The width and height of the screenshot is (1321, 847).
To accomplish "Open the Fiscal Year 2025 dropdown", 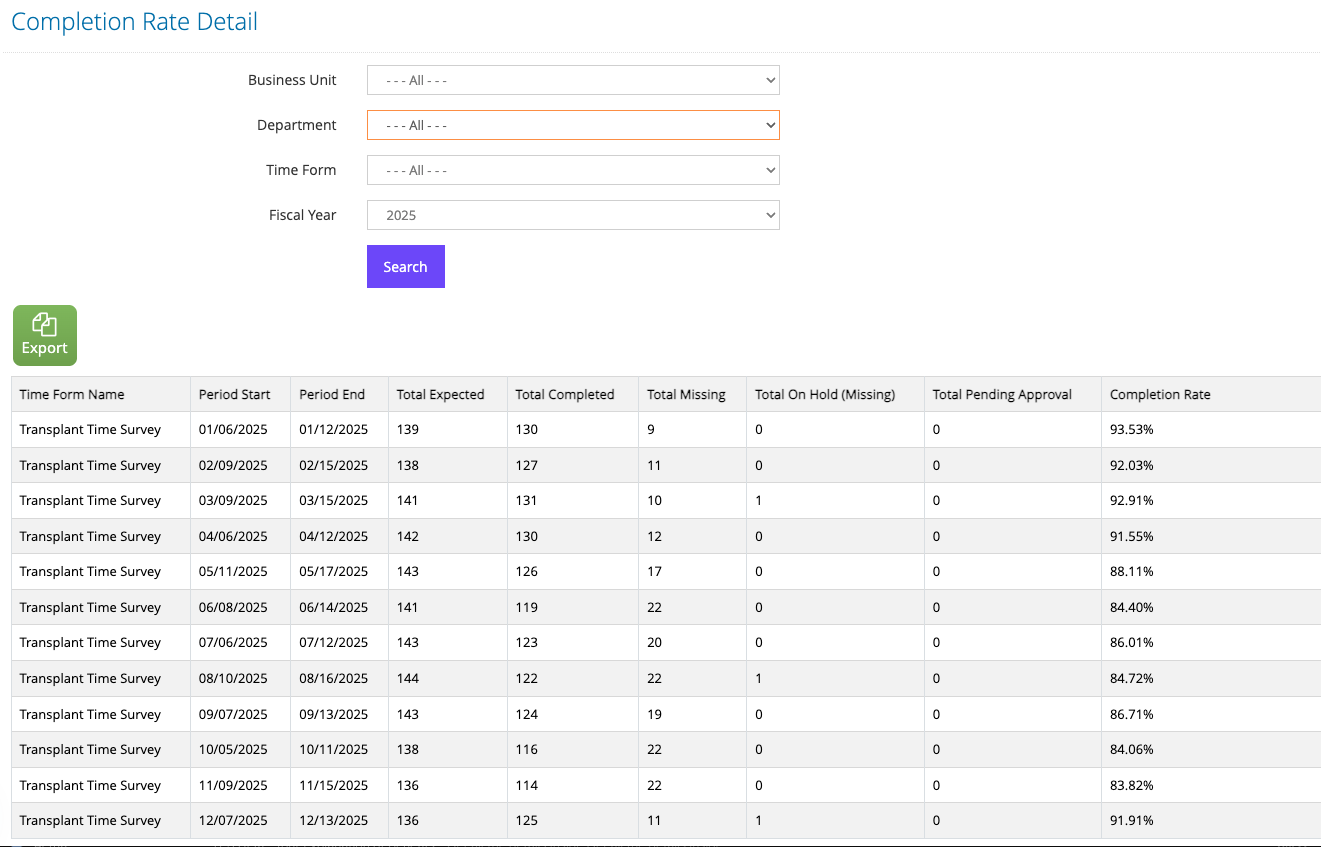I will [x=573, y=215].
